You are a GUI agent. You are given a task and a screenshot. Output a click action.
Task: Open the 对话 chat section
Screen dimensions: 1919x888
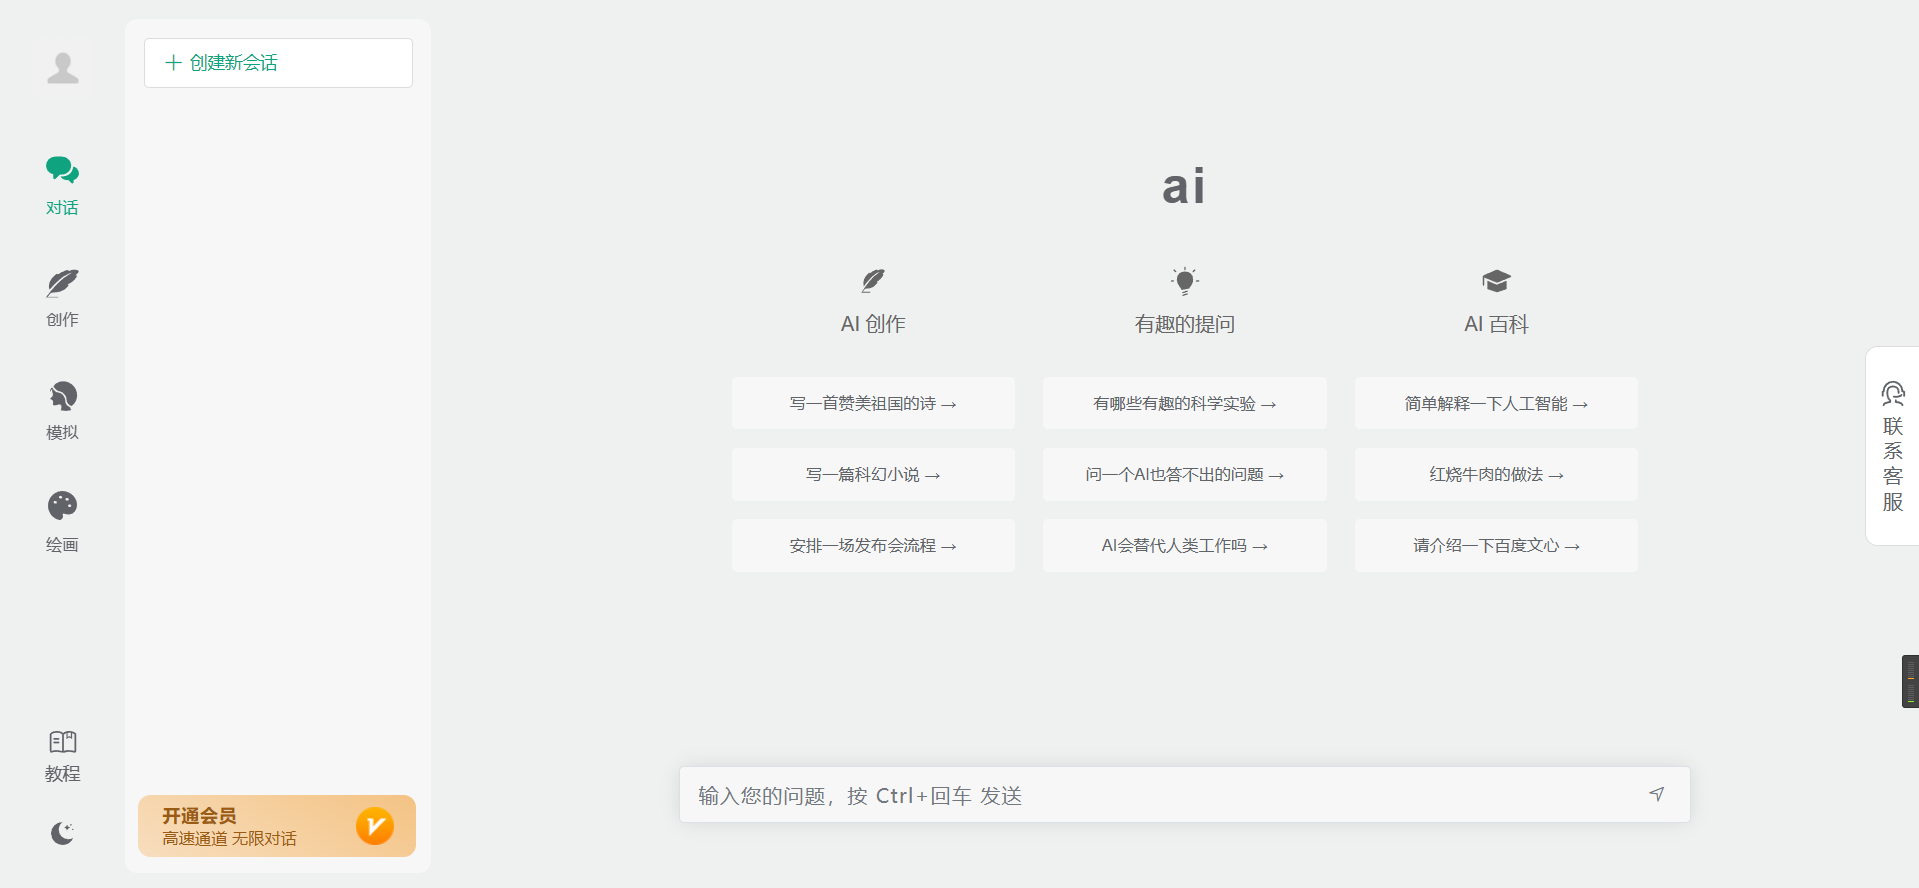point(62,185)
